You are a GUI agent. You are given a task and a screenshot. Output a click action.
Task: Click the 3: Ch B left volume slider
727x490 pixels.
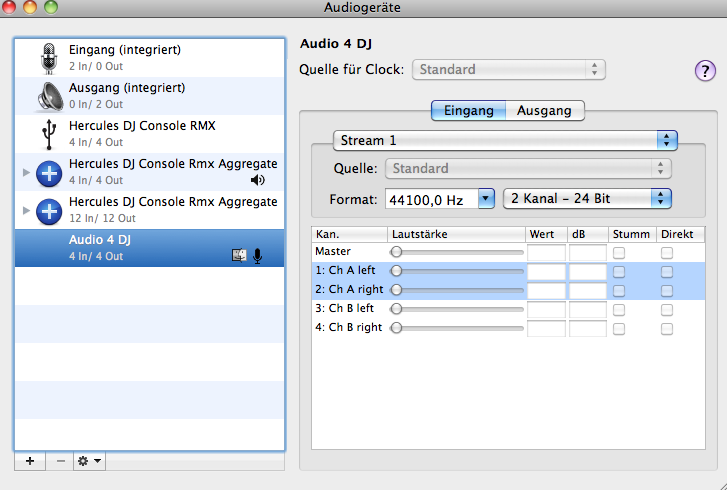457,309
